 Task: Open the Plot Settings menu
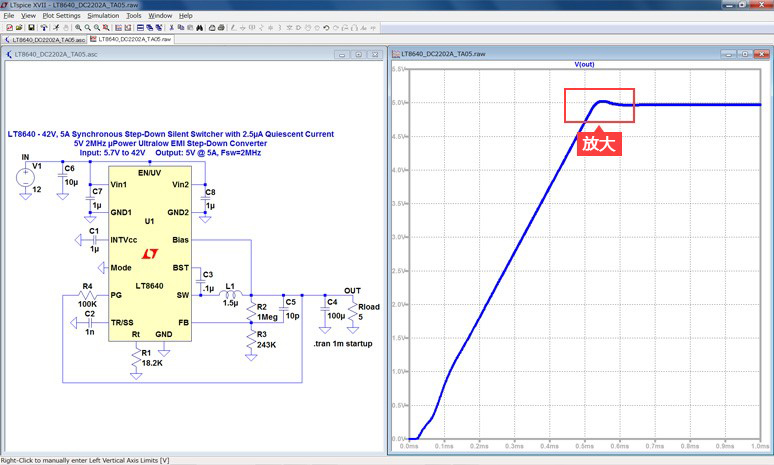[61, 16]
